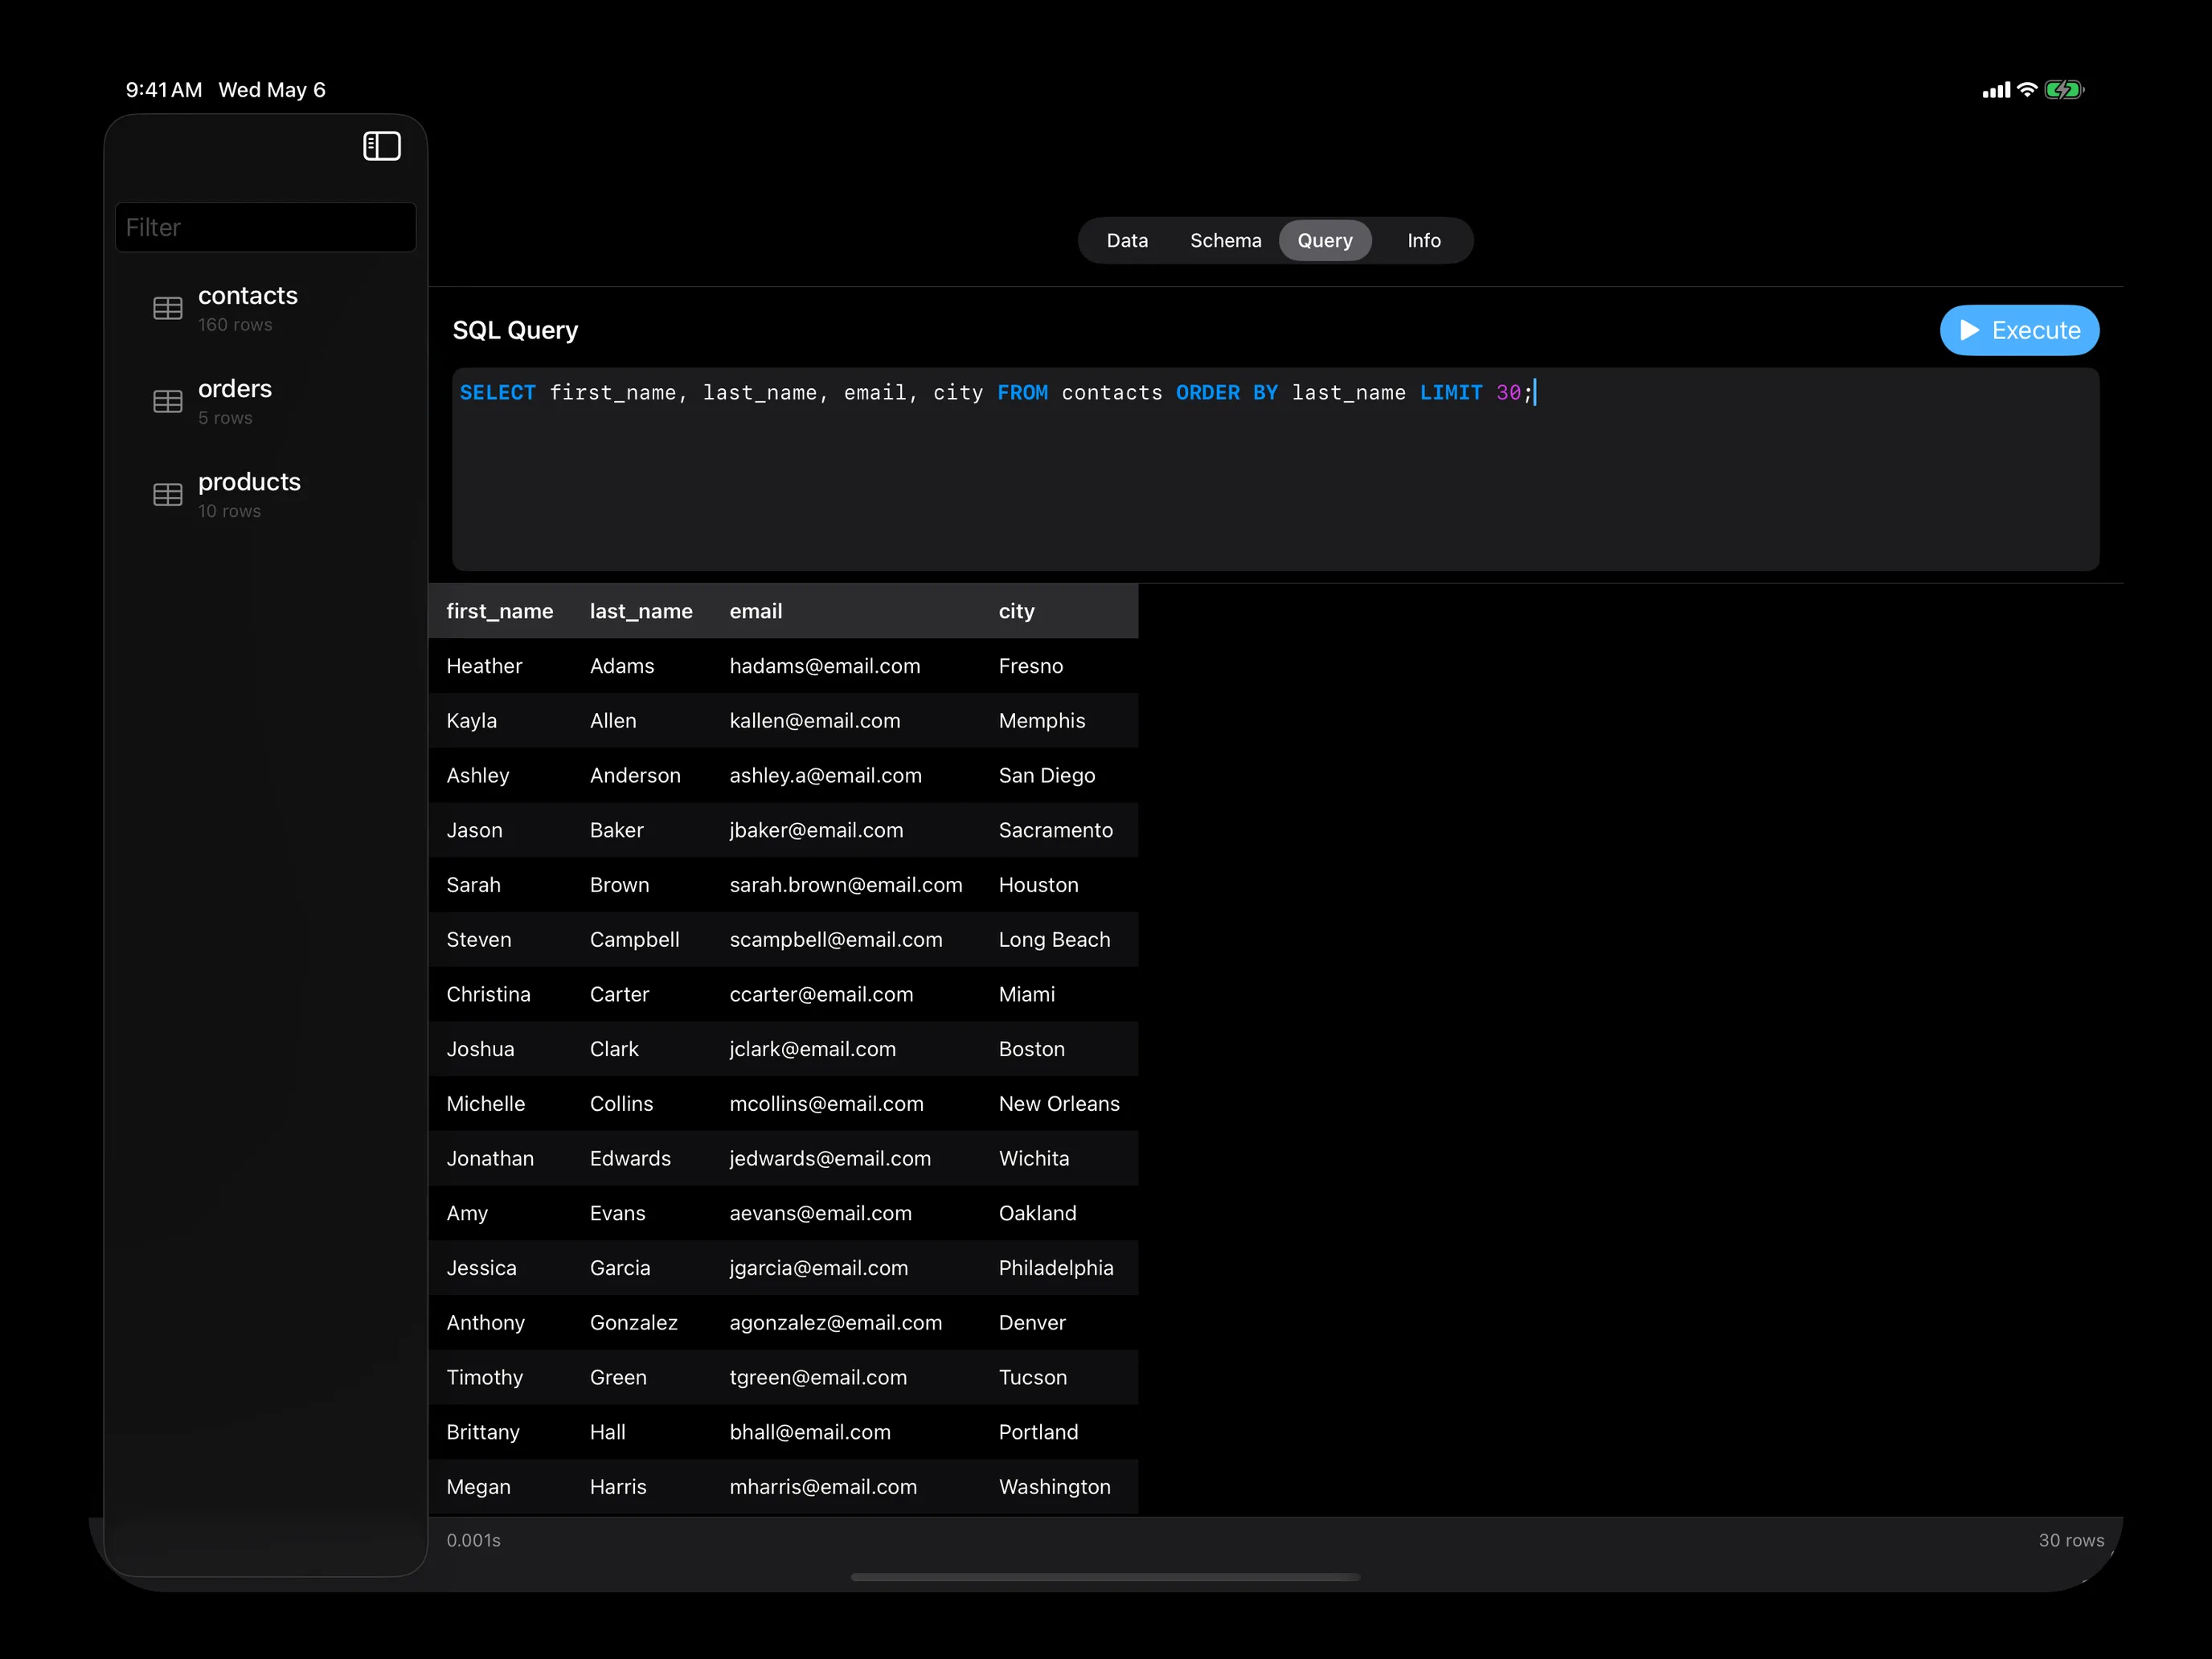Switch to the Data tab

tap(1127, 240)
